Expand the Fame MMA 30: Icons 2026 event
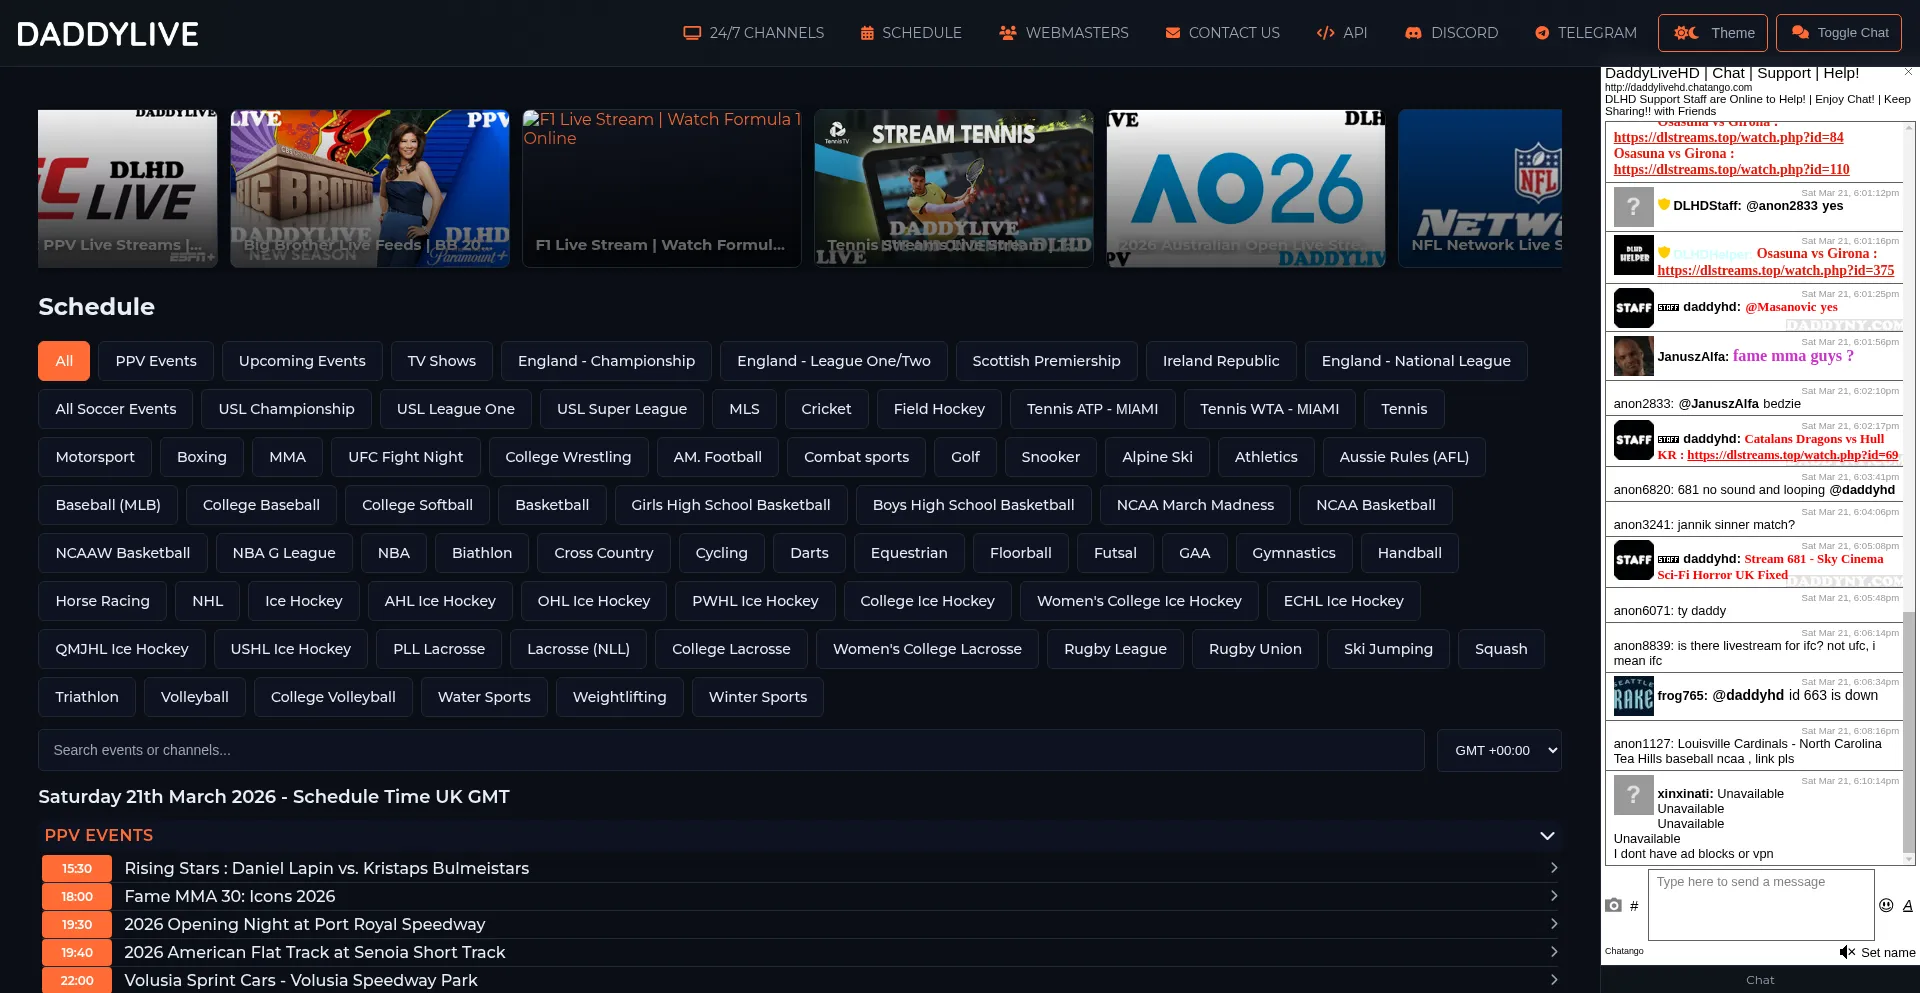 (800, 896)
